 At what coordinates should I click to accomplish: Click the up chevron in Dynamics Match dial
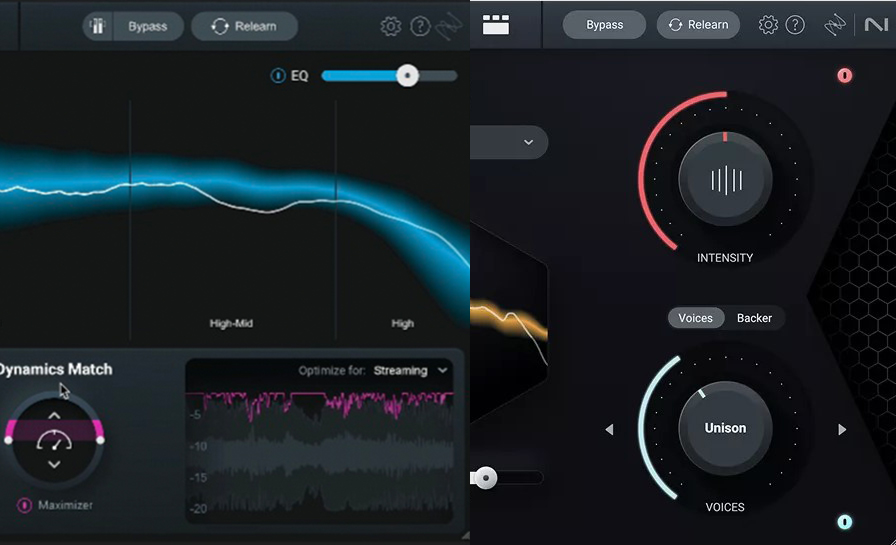point(54,415)
